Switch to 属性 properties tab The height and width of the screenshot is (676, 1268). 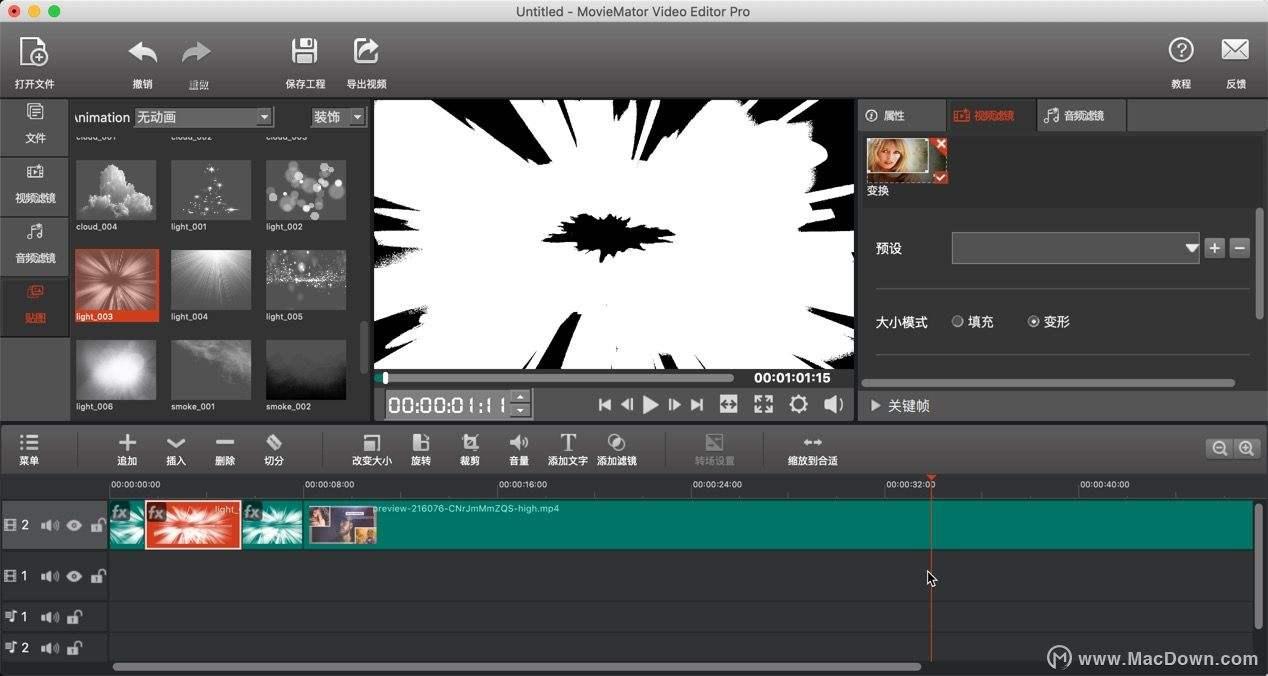[x=902, y=116]
